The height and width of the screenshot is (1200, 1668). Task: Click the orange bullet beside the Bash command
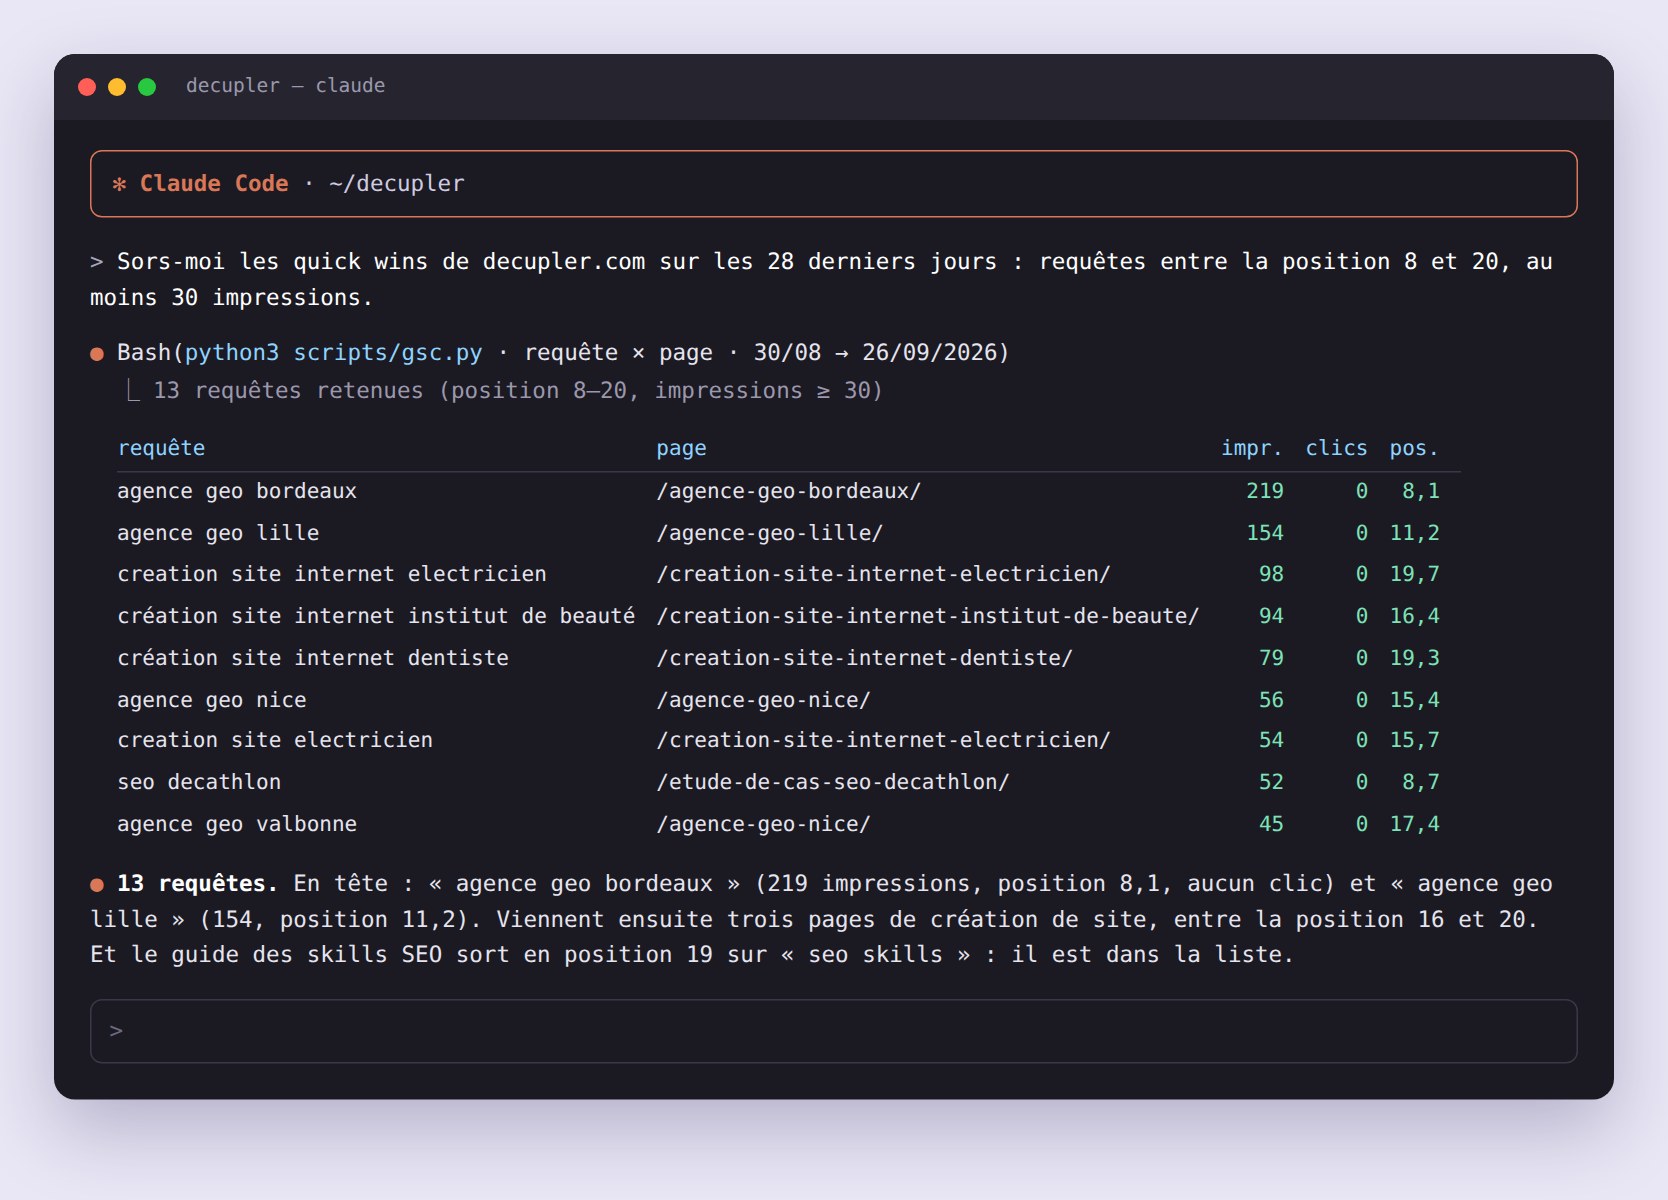97,354
